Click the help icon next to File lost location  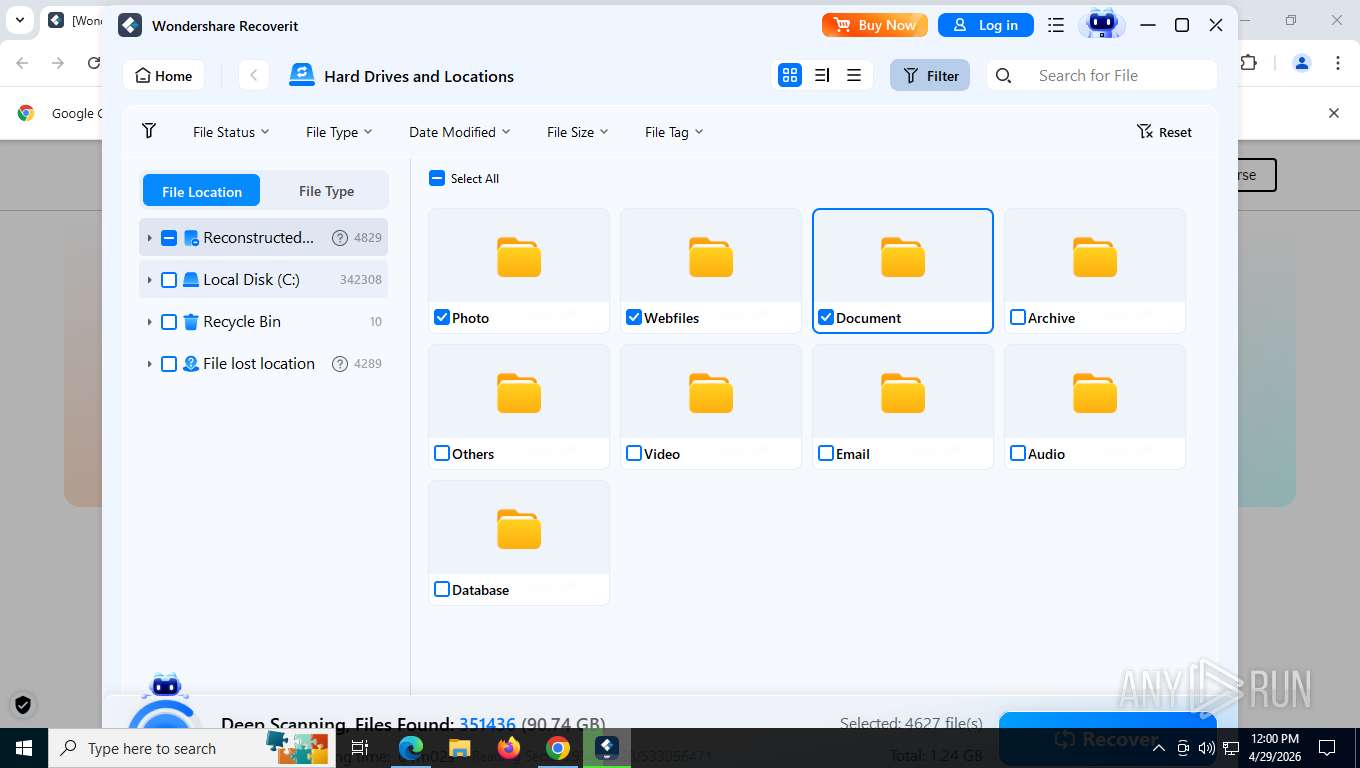(339, 364)
